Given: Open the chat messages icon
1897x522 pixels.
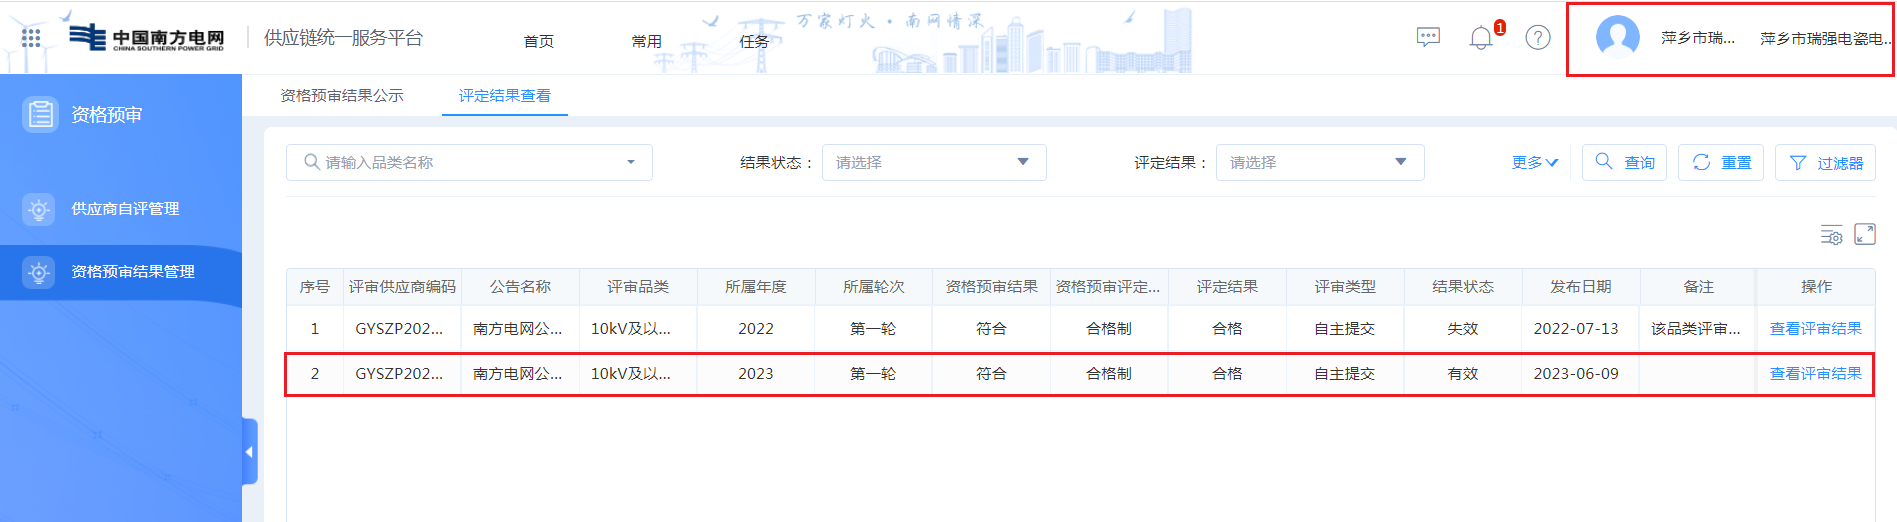Looking at the screenshot, I should pyautogui.click(x=1428, y=38).
